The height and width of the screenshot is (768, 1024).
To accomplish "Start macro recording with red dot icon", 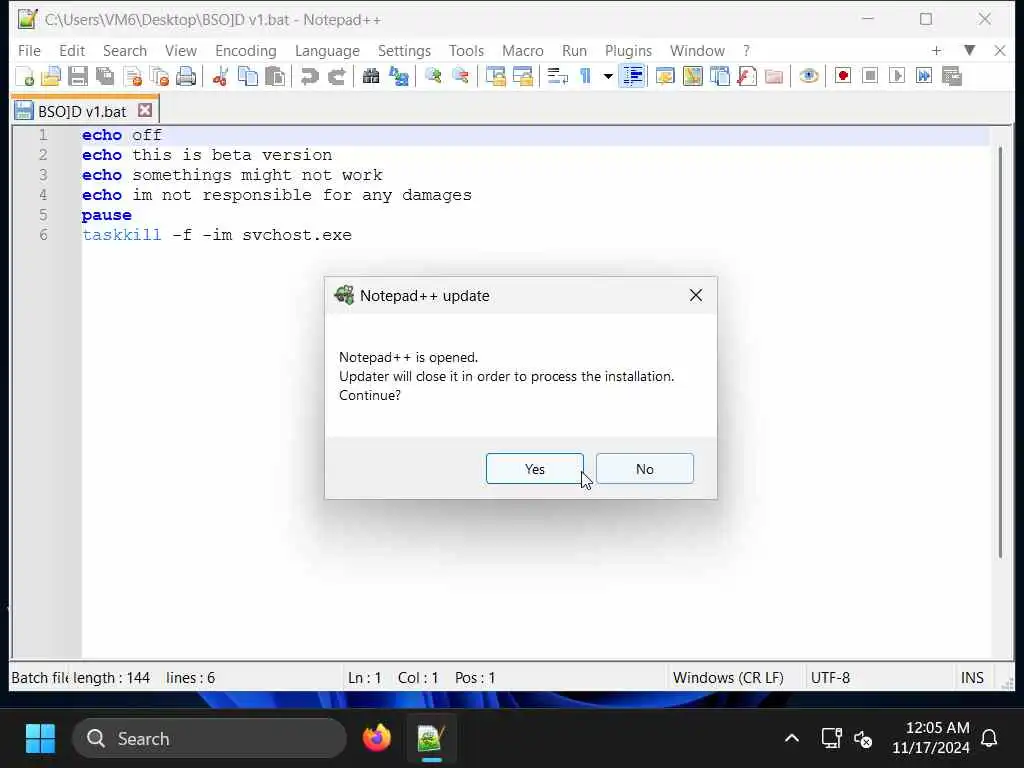I will (842, 76).
